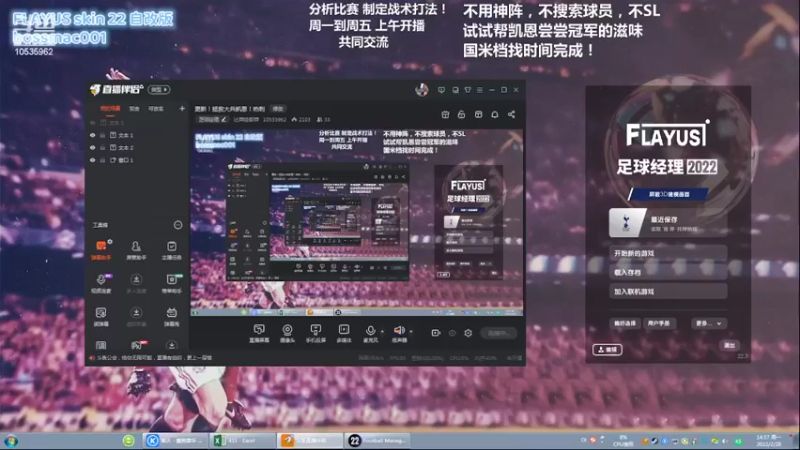800x450 pixels.
Task: Click the notification bell icon above preview
Action: pos(494,114)
